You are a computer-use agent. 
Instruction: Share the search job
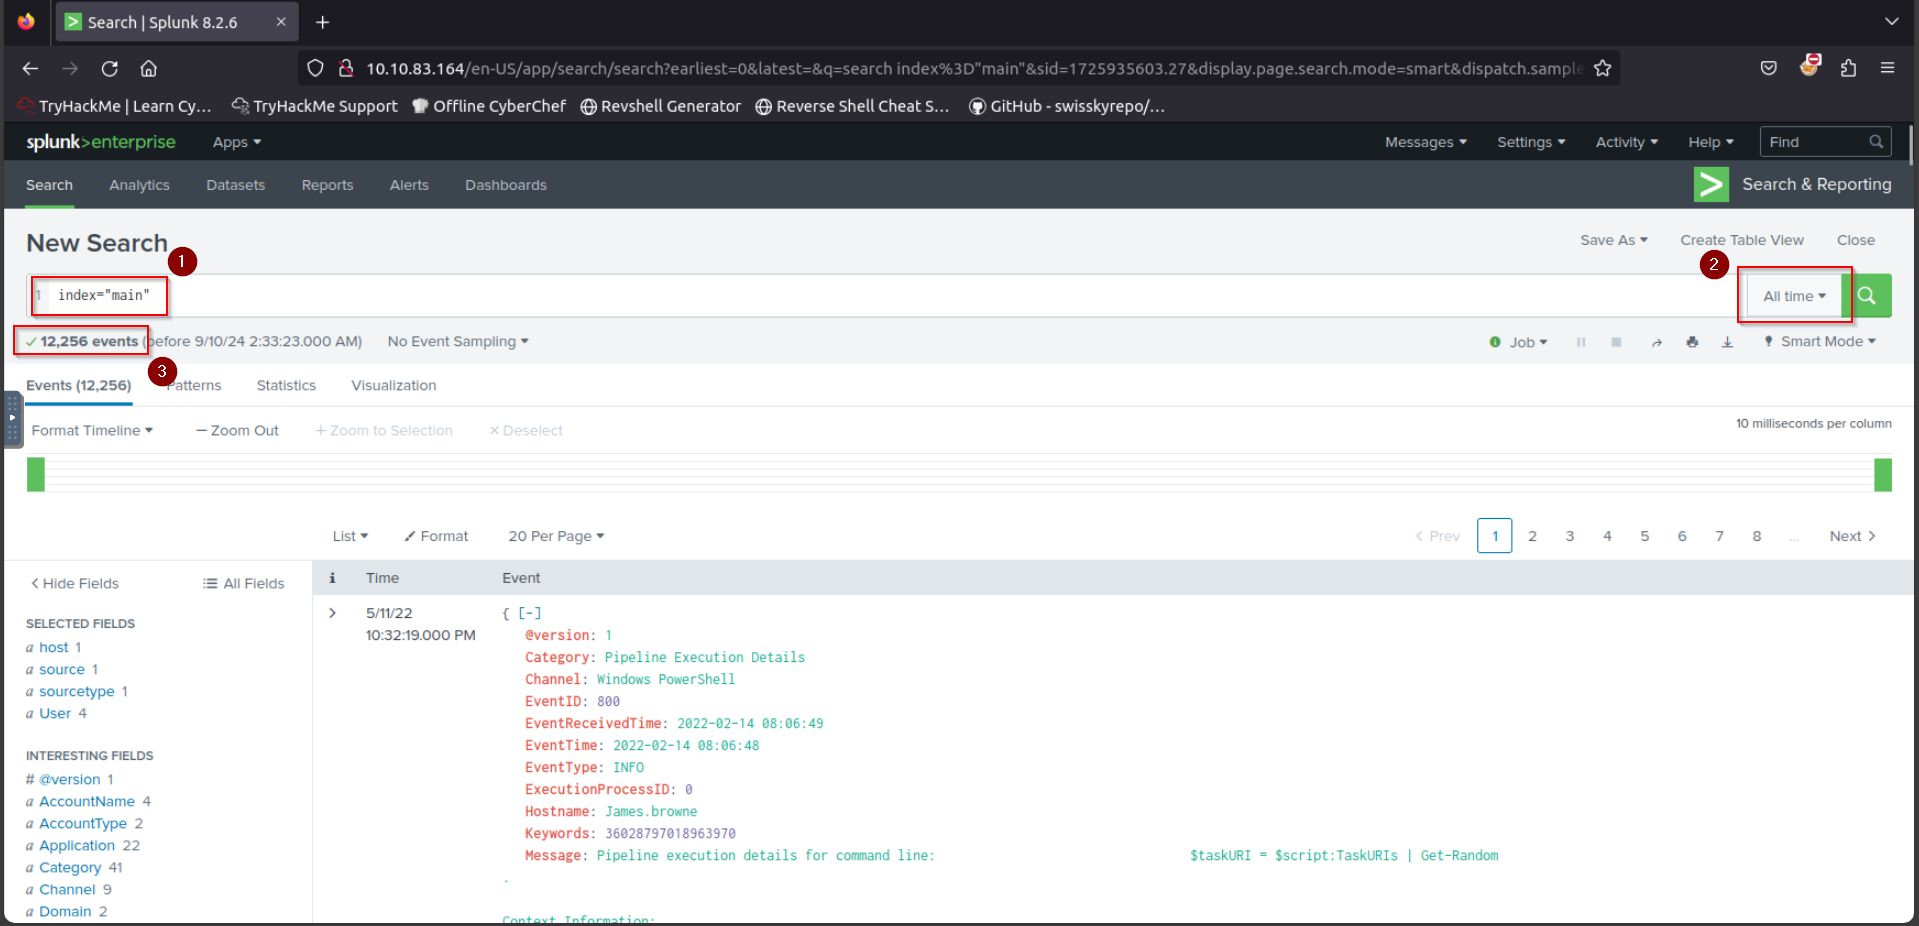[x=1656, y=342]
